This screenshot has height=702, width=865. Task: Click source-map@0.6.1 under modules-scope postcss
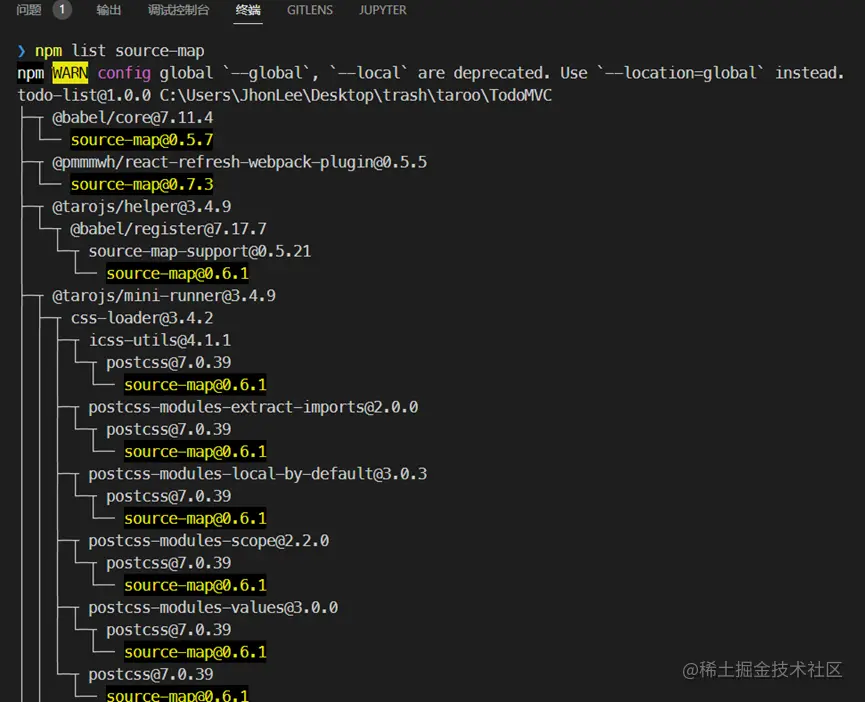pyautogui.click(x=195, y=585)
